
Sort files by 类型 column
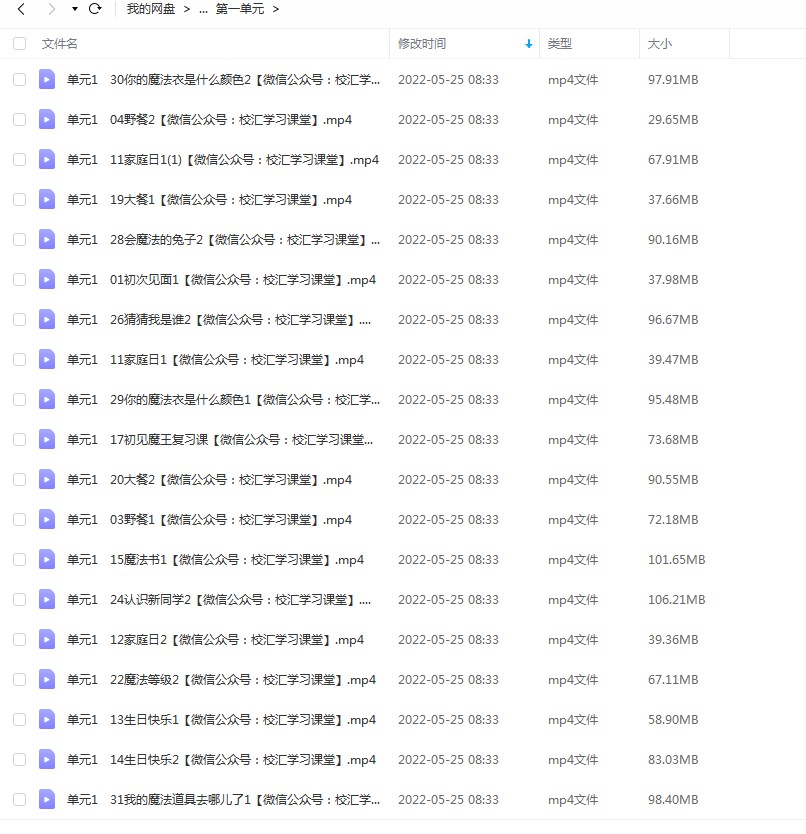[560, 44]
